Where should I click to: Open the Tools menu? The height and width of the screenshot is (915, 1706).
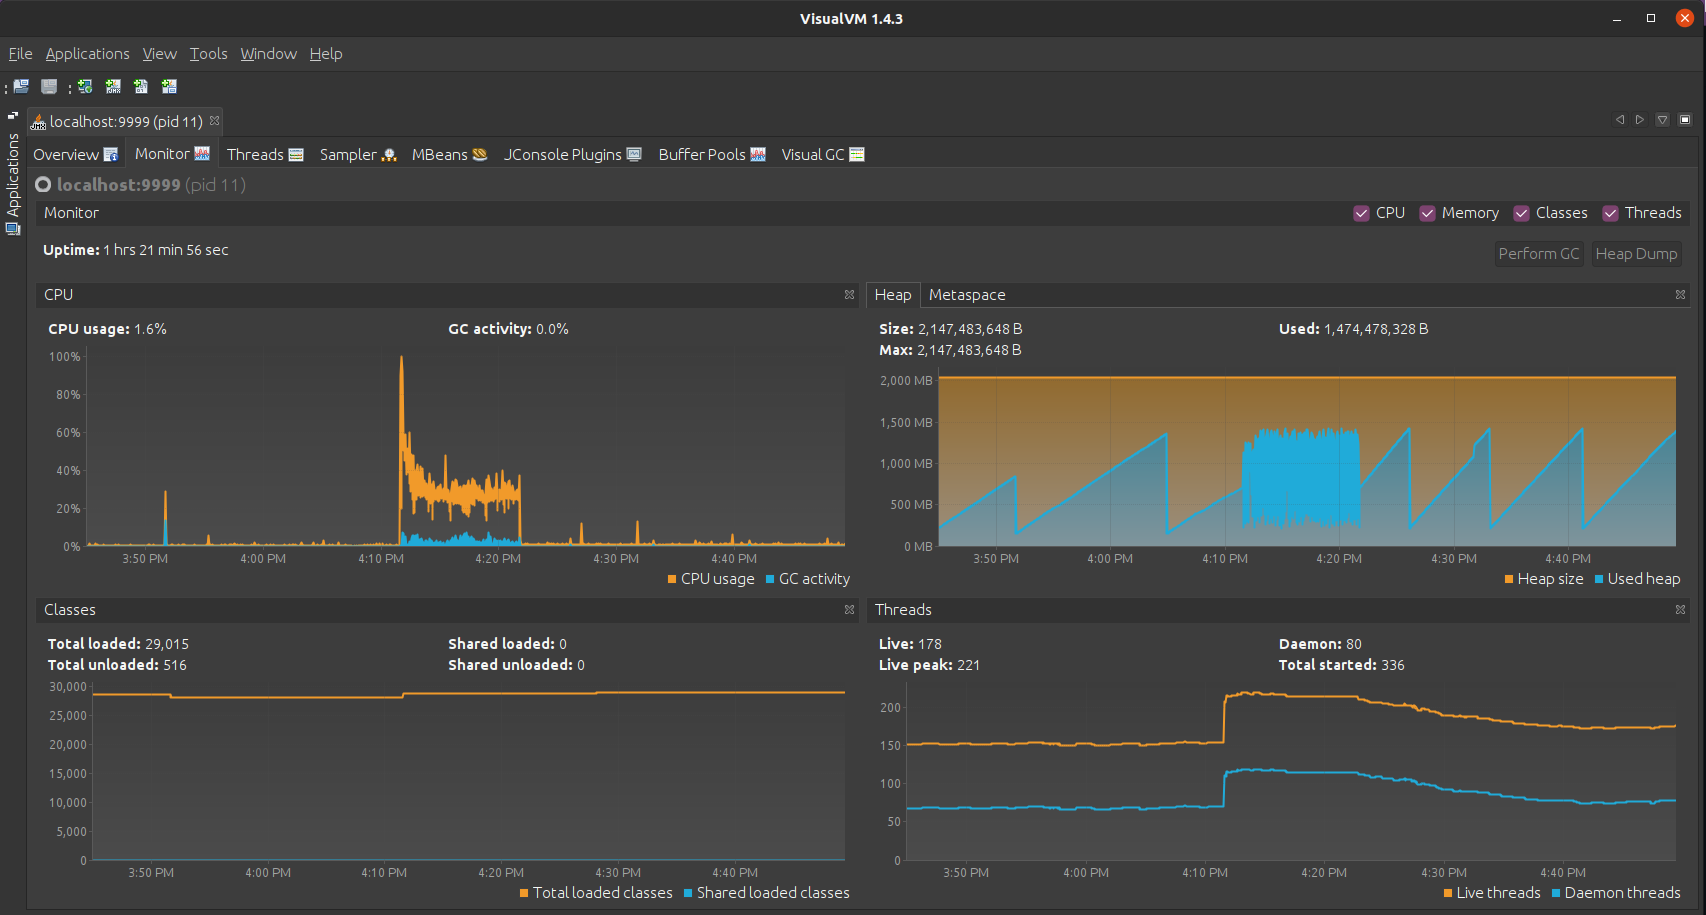coord(208,53)
